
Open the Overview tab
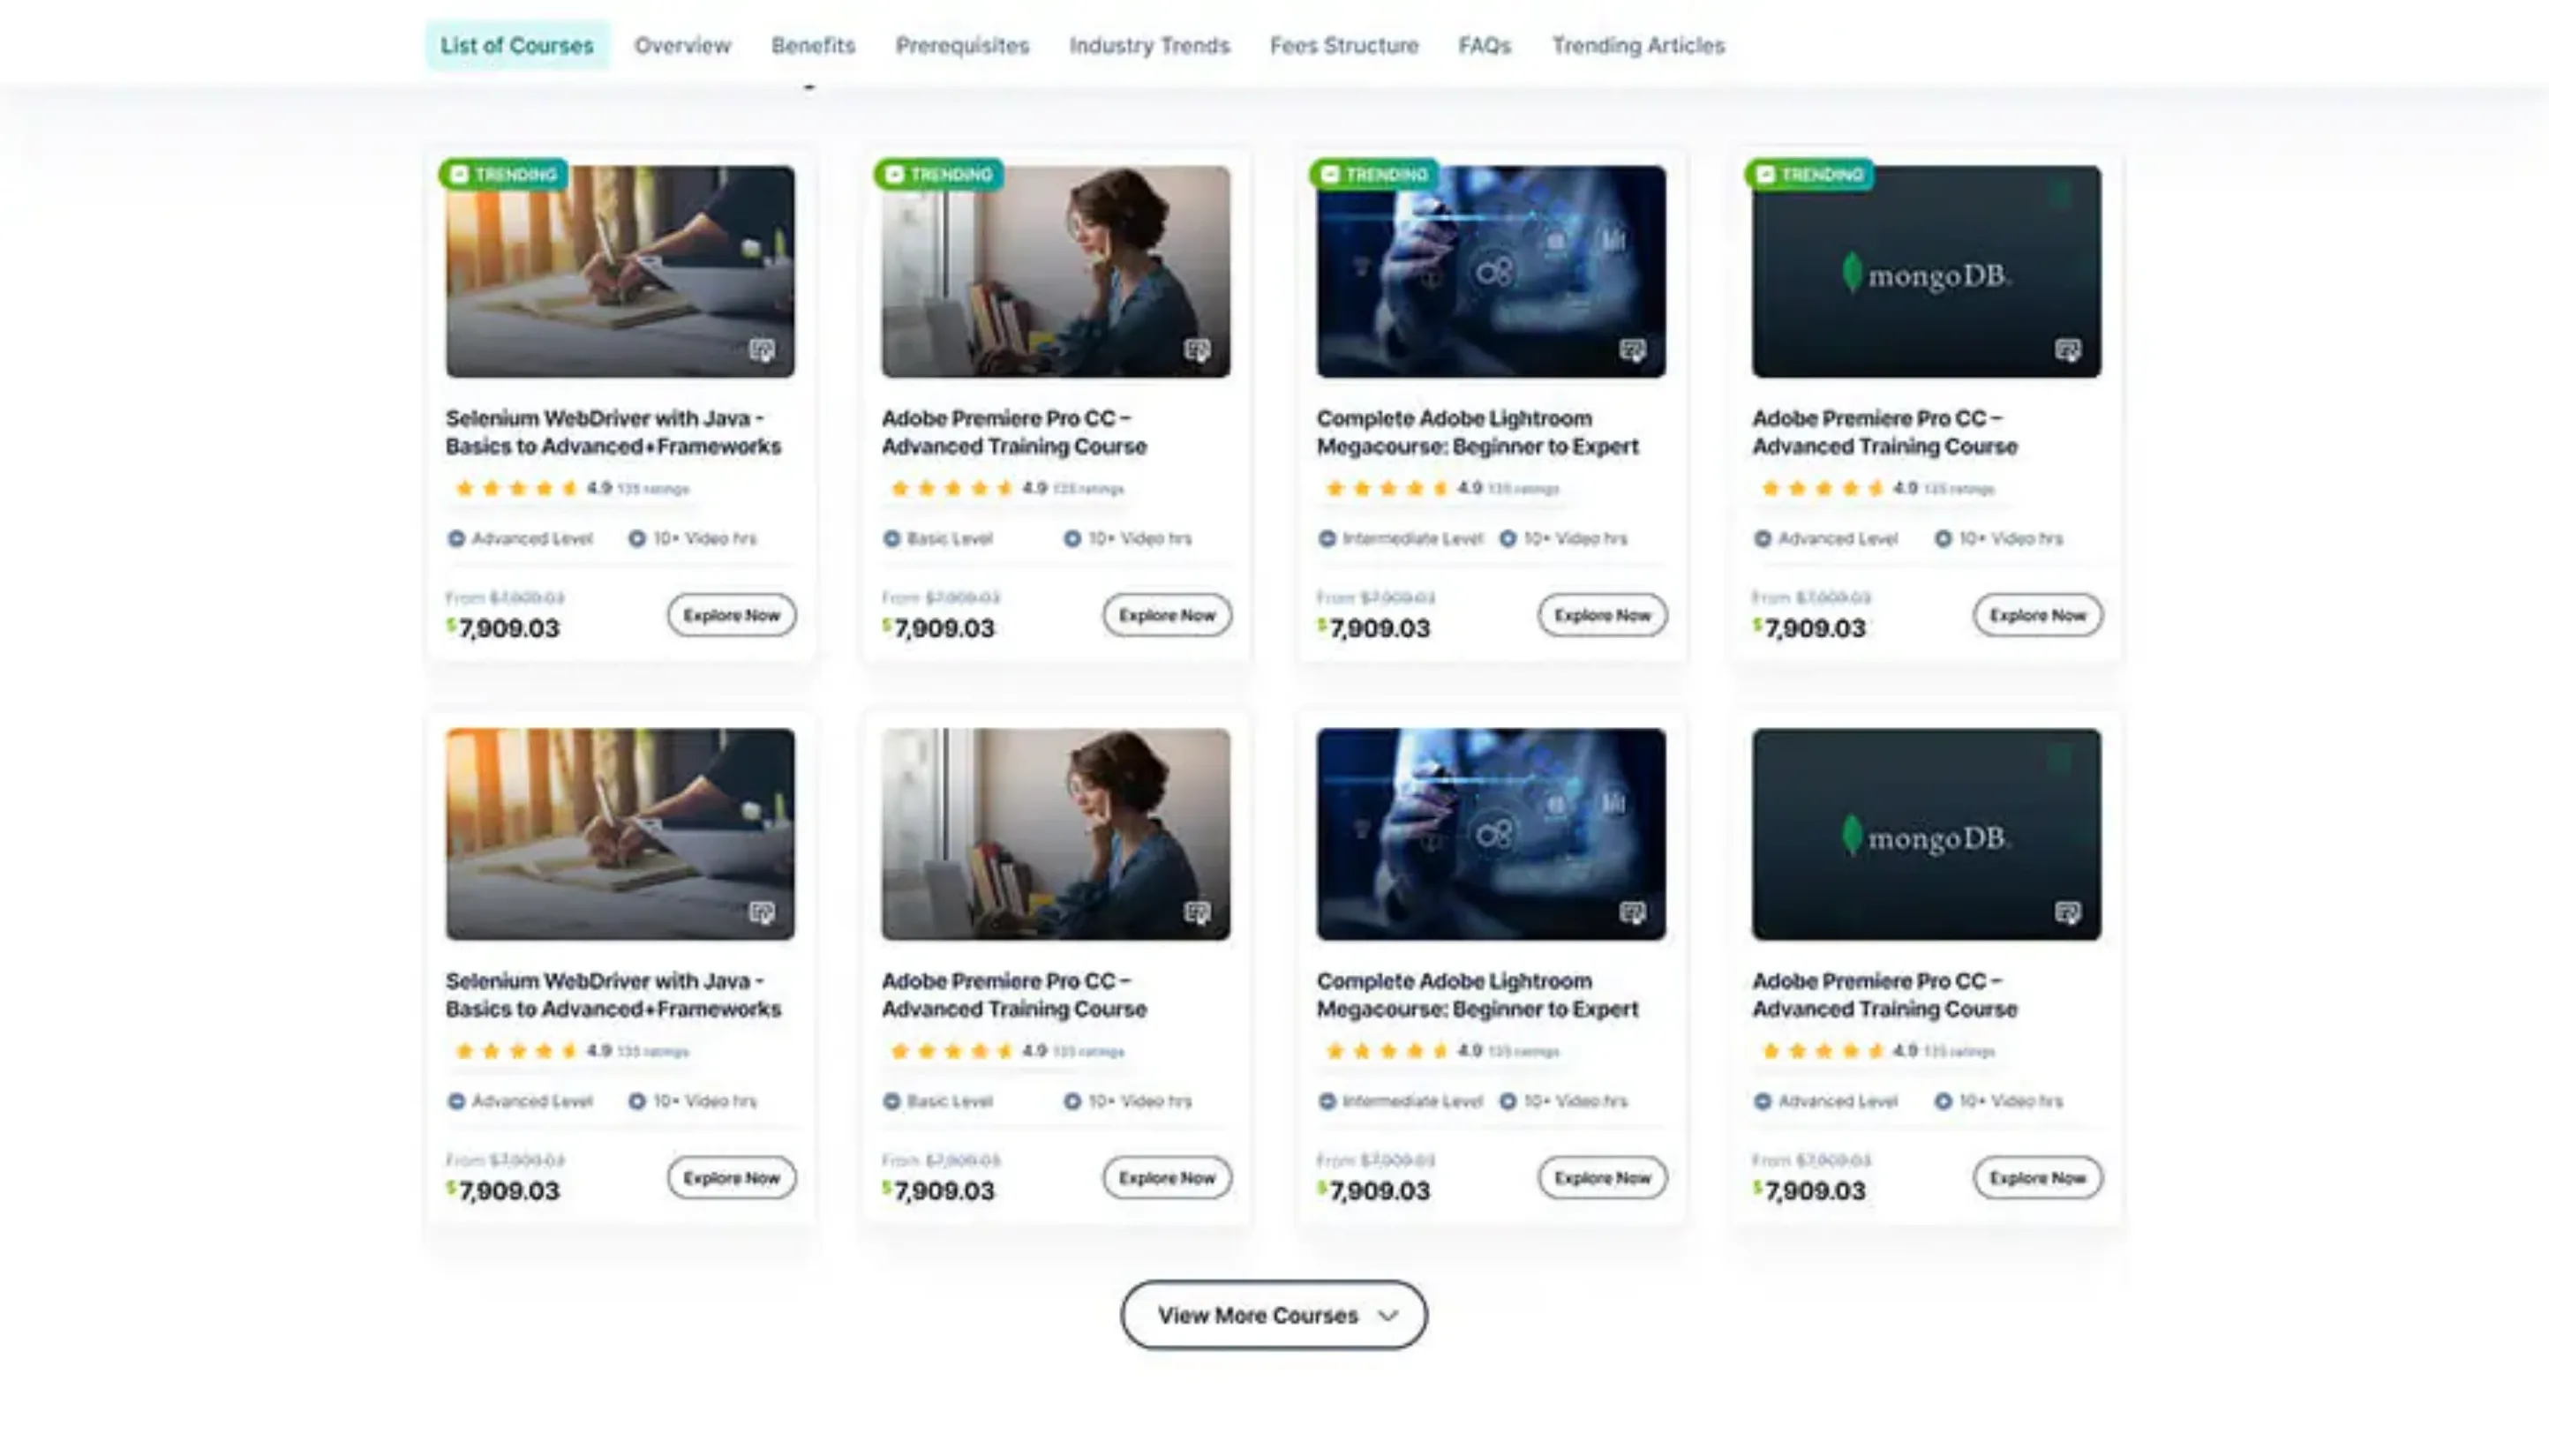point(682,45)
